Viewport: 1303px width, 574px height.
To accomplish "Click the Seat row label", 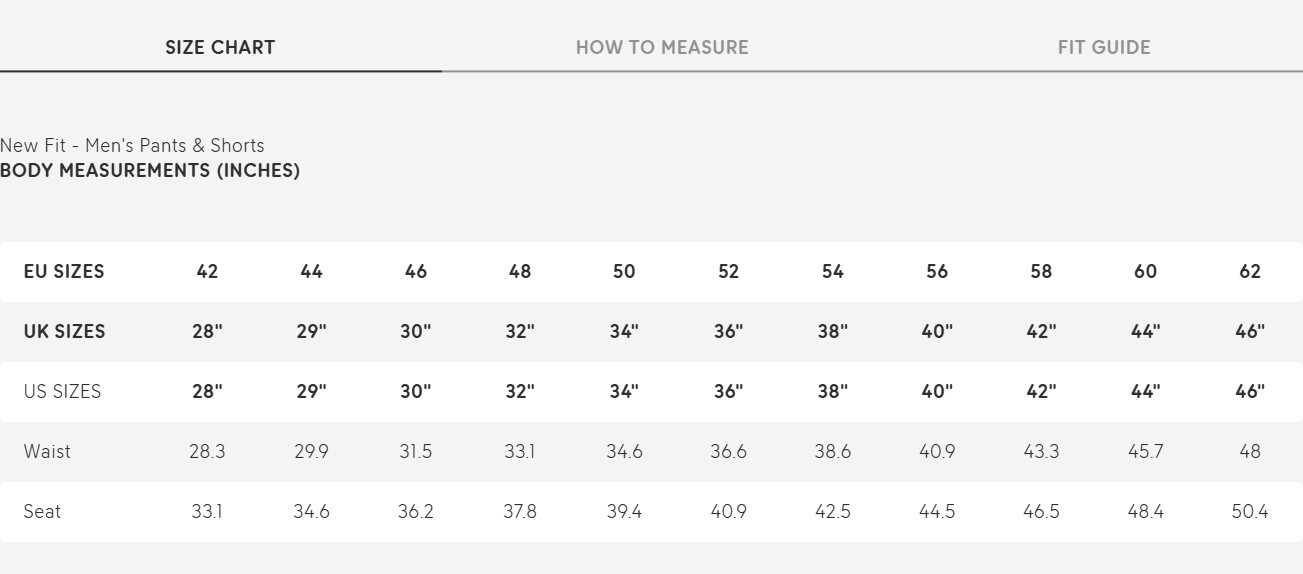I will (42, 511).
